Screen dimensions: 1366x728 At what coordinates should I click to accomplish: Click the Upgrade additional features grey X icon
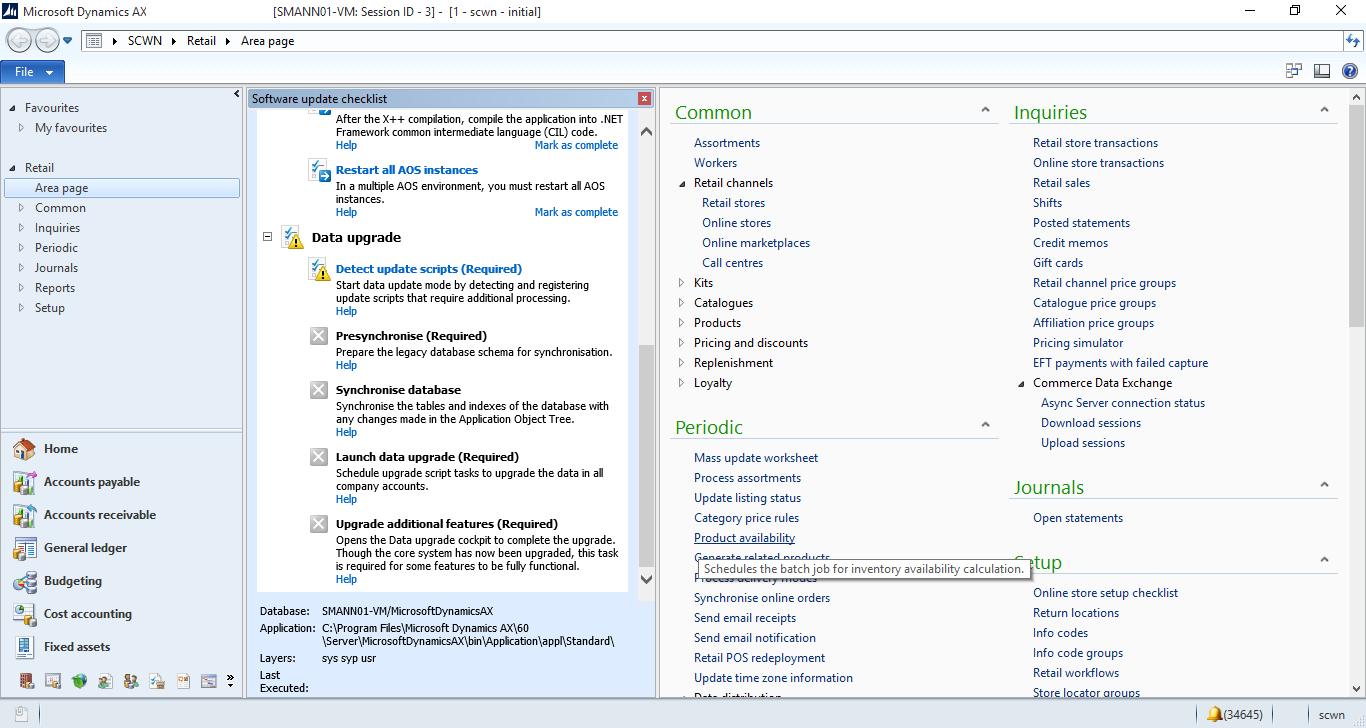[319, 524]
